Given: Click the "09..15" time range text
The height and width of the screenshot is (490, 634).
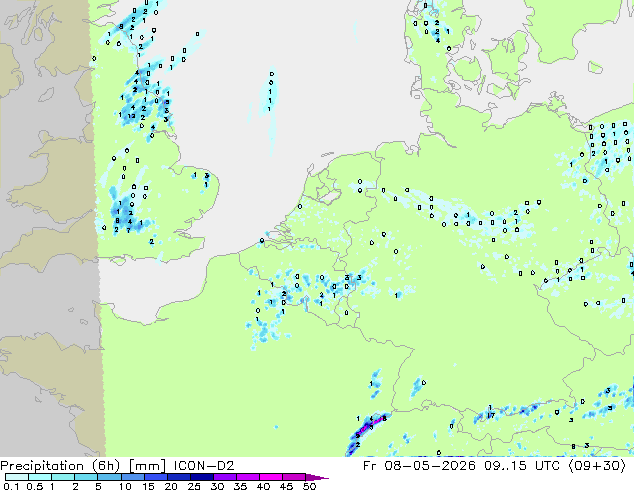Looking at the screenshot, I should coord(505,466).
